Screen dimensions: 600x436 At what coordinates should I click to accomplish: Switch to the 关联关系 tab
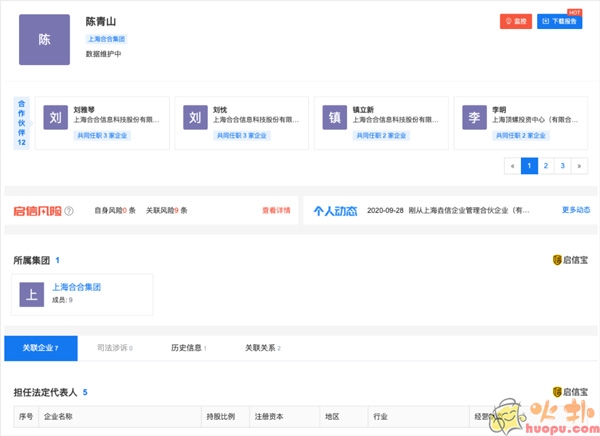[263, 348]
